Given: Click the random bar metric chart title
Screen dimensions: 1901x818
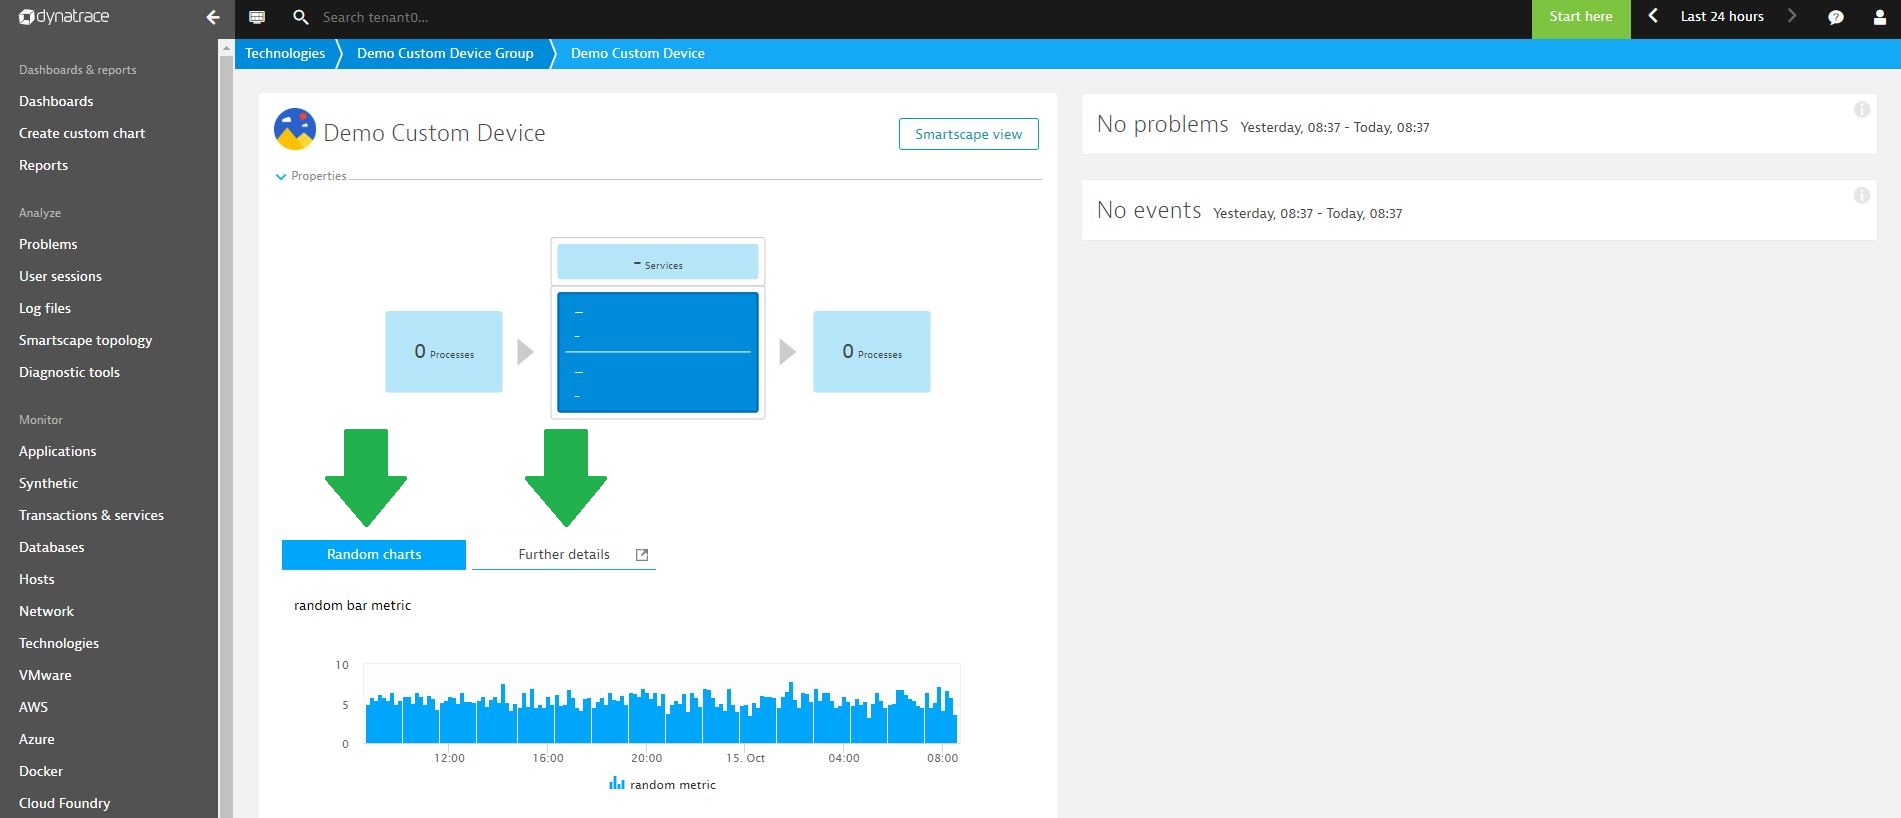Looking at the screenshot, I should pyautogui.click(x=352, y=605).
